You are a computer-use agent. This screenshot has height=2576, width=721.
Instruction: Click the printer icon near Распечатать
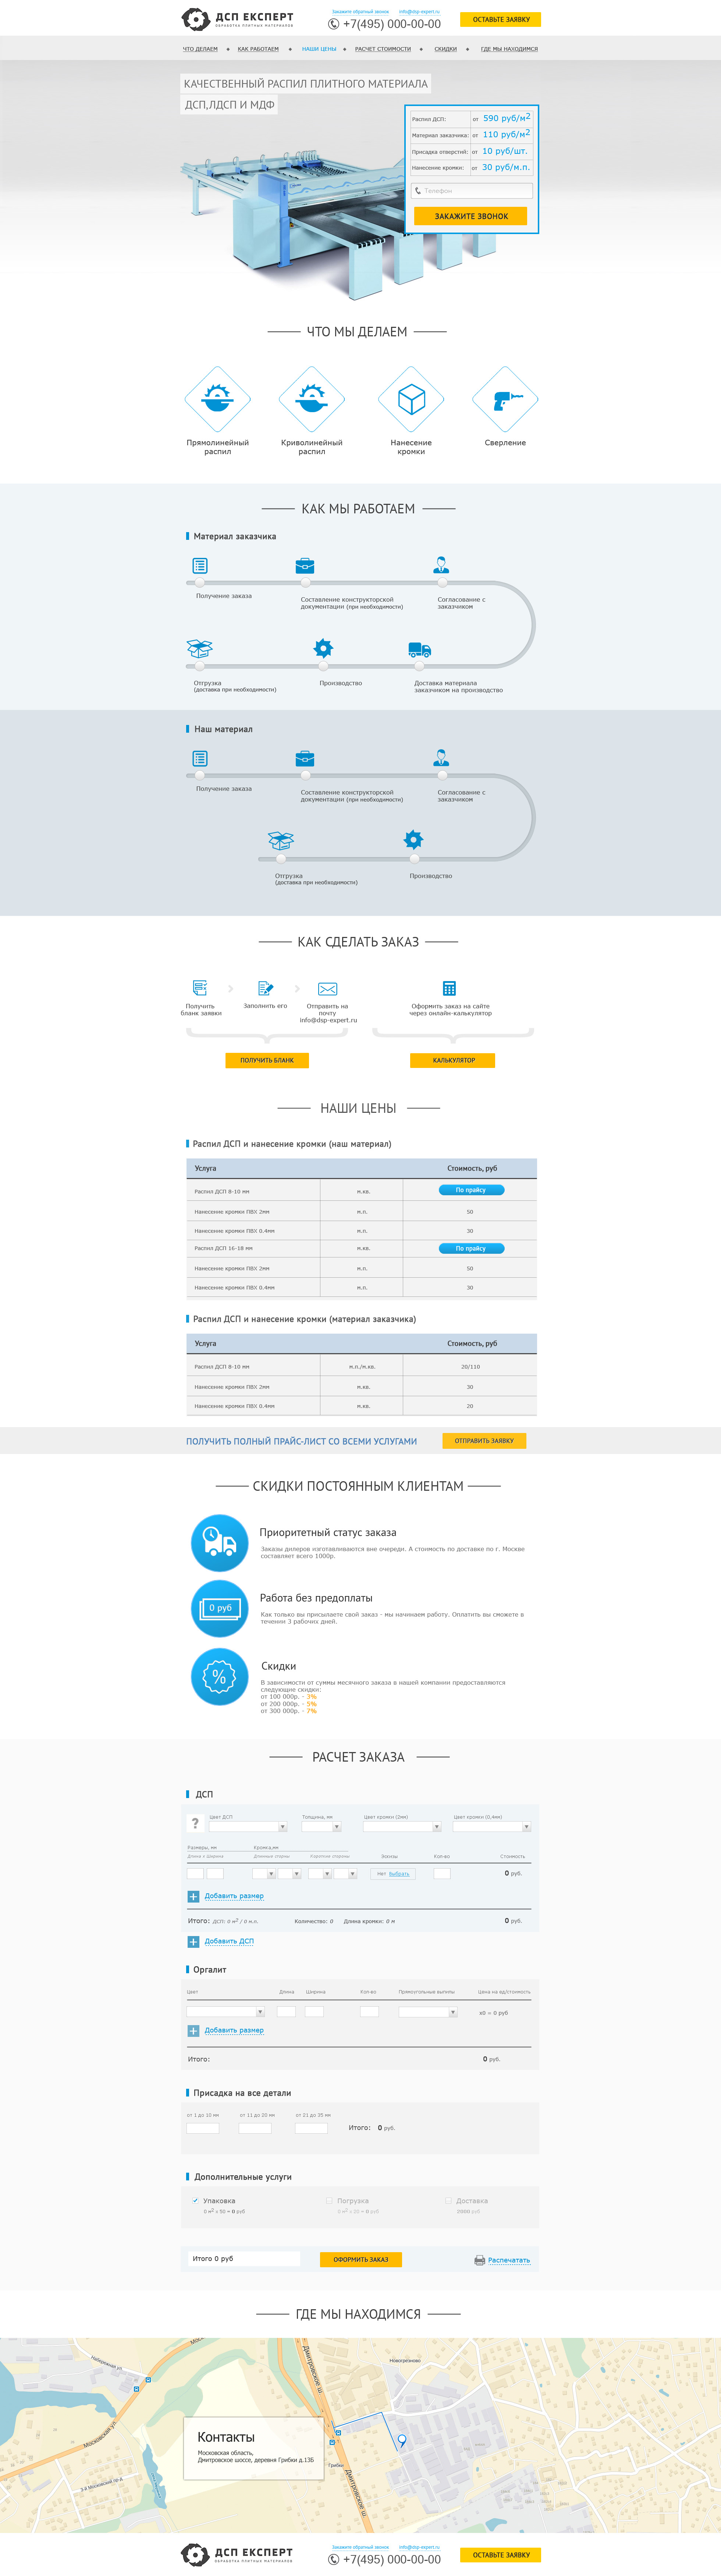click(480, 2260)
